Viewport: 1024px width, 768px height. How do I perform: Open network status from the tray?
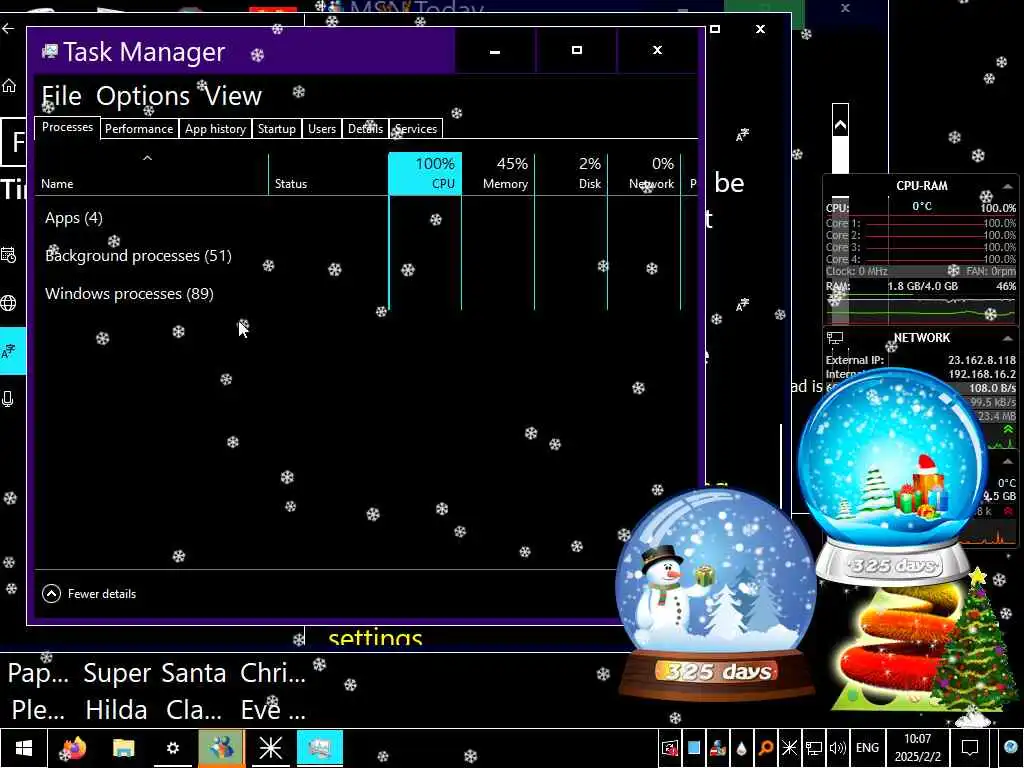814,748
